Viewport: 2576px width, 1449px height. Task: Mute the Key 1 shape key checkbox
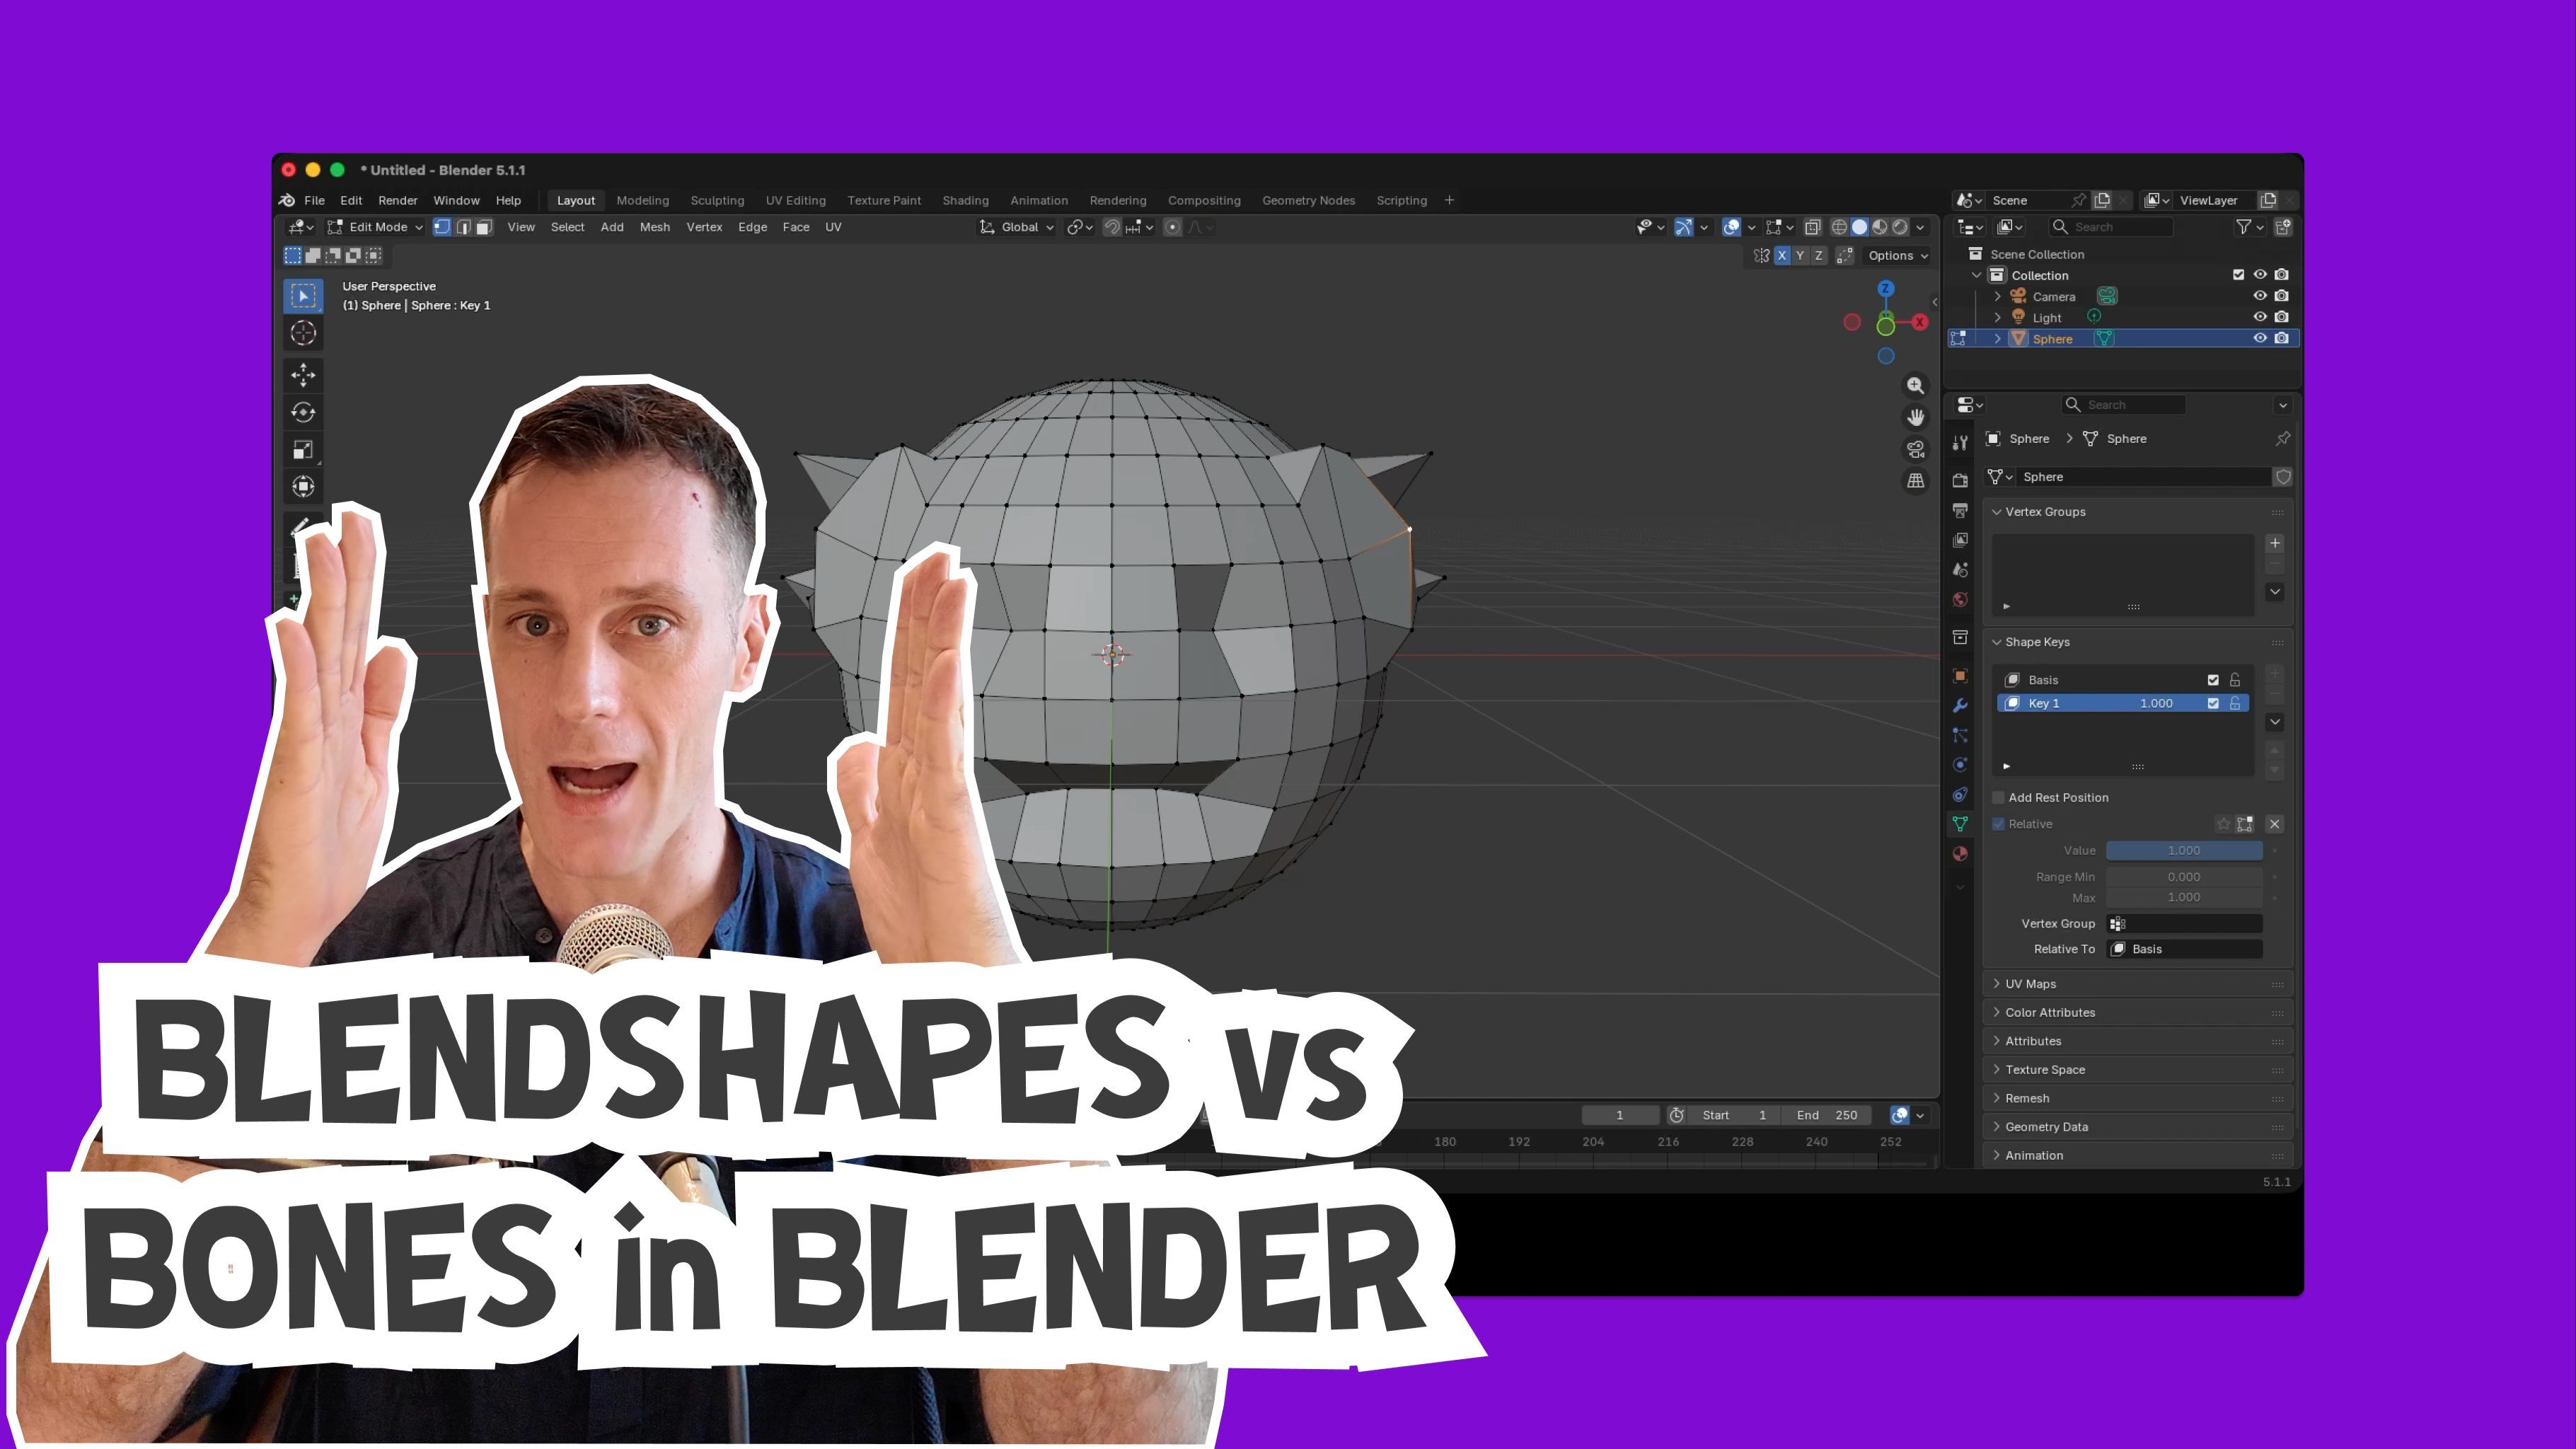pyautogui.click(x=2213, y=704)
